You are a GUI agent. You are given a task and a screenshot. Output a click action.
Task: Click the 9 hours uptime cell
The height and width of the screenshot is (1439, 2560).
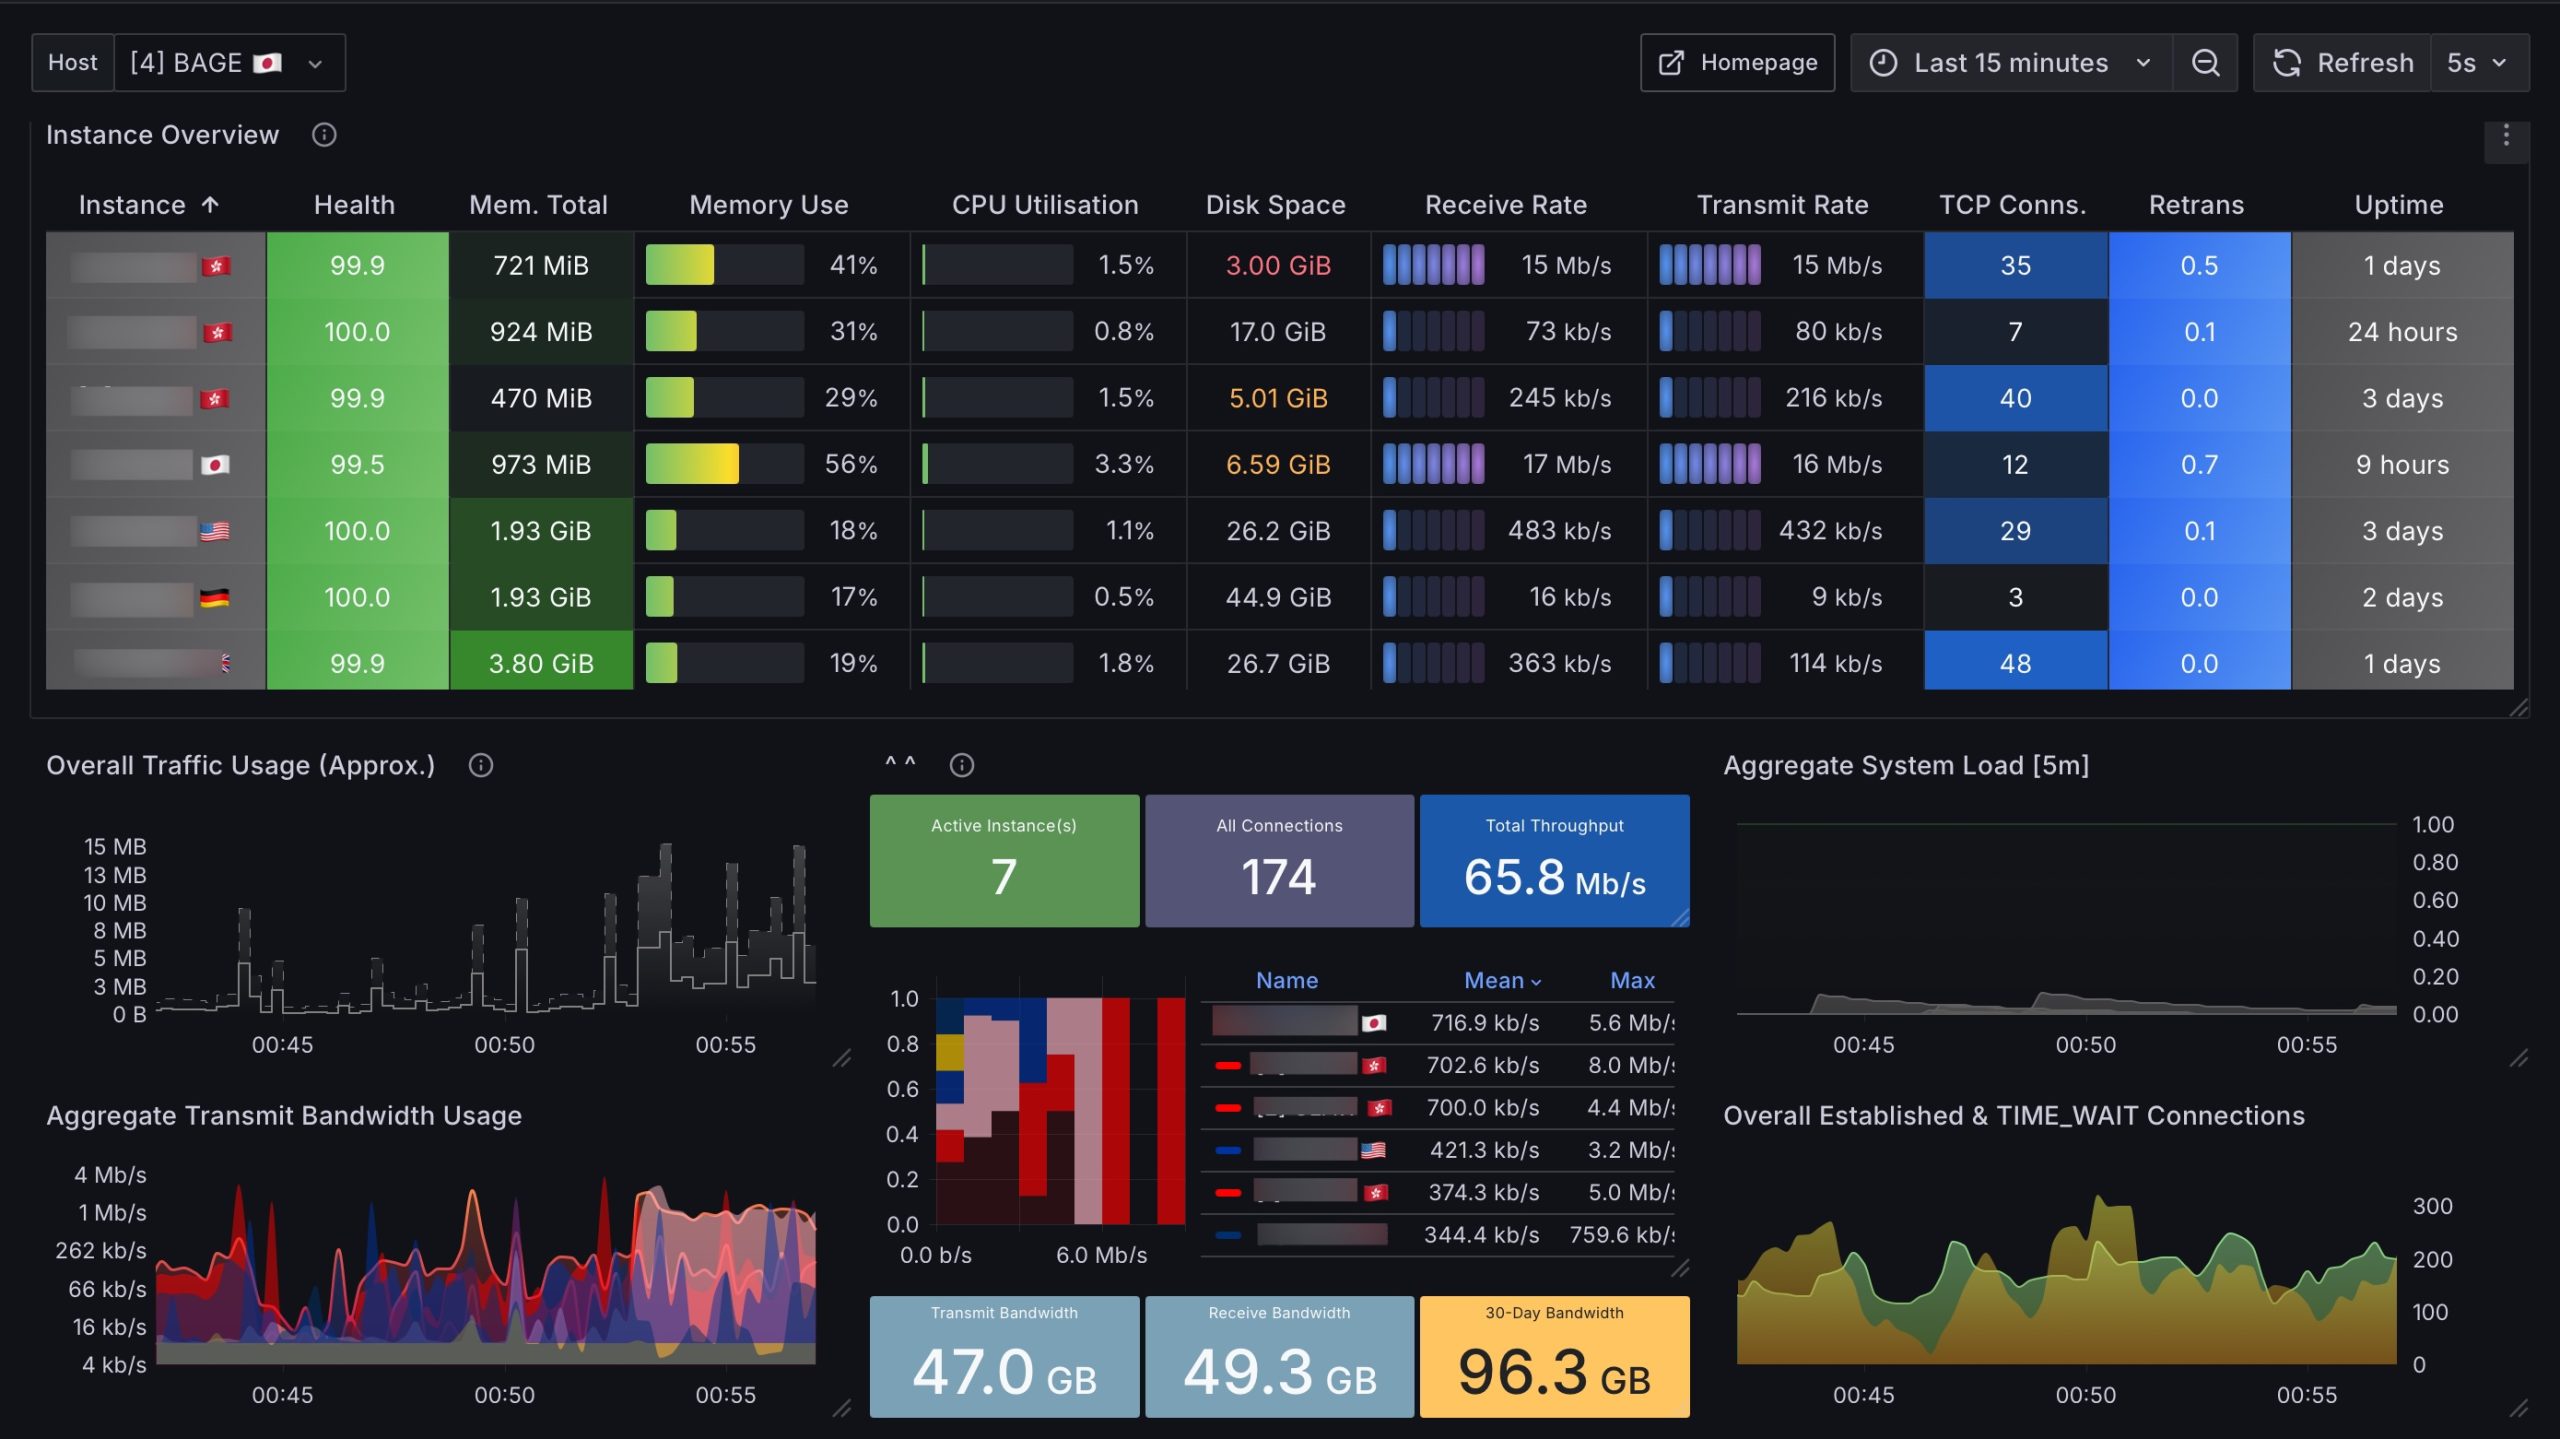pyautogui.click(x=2402, y=464)
